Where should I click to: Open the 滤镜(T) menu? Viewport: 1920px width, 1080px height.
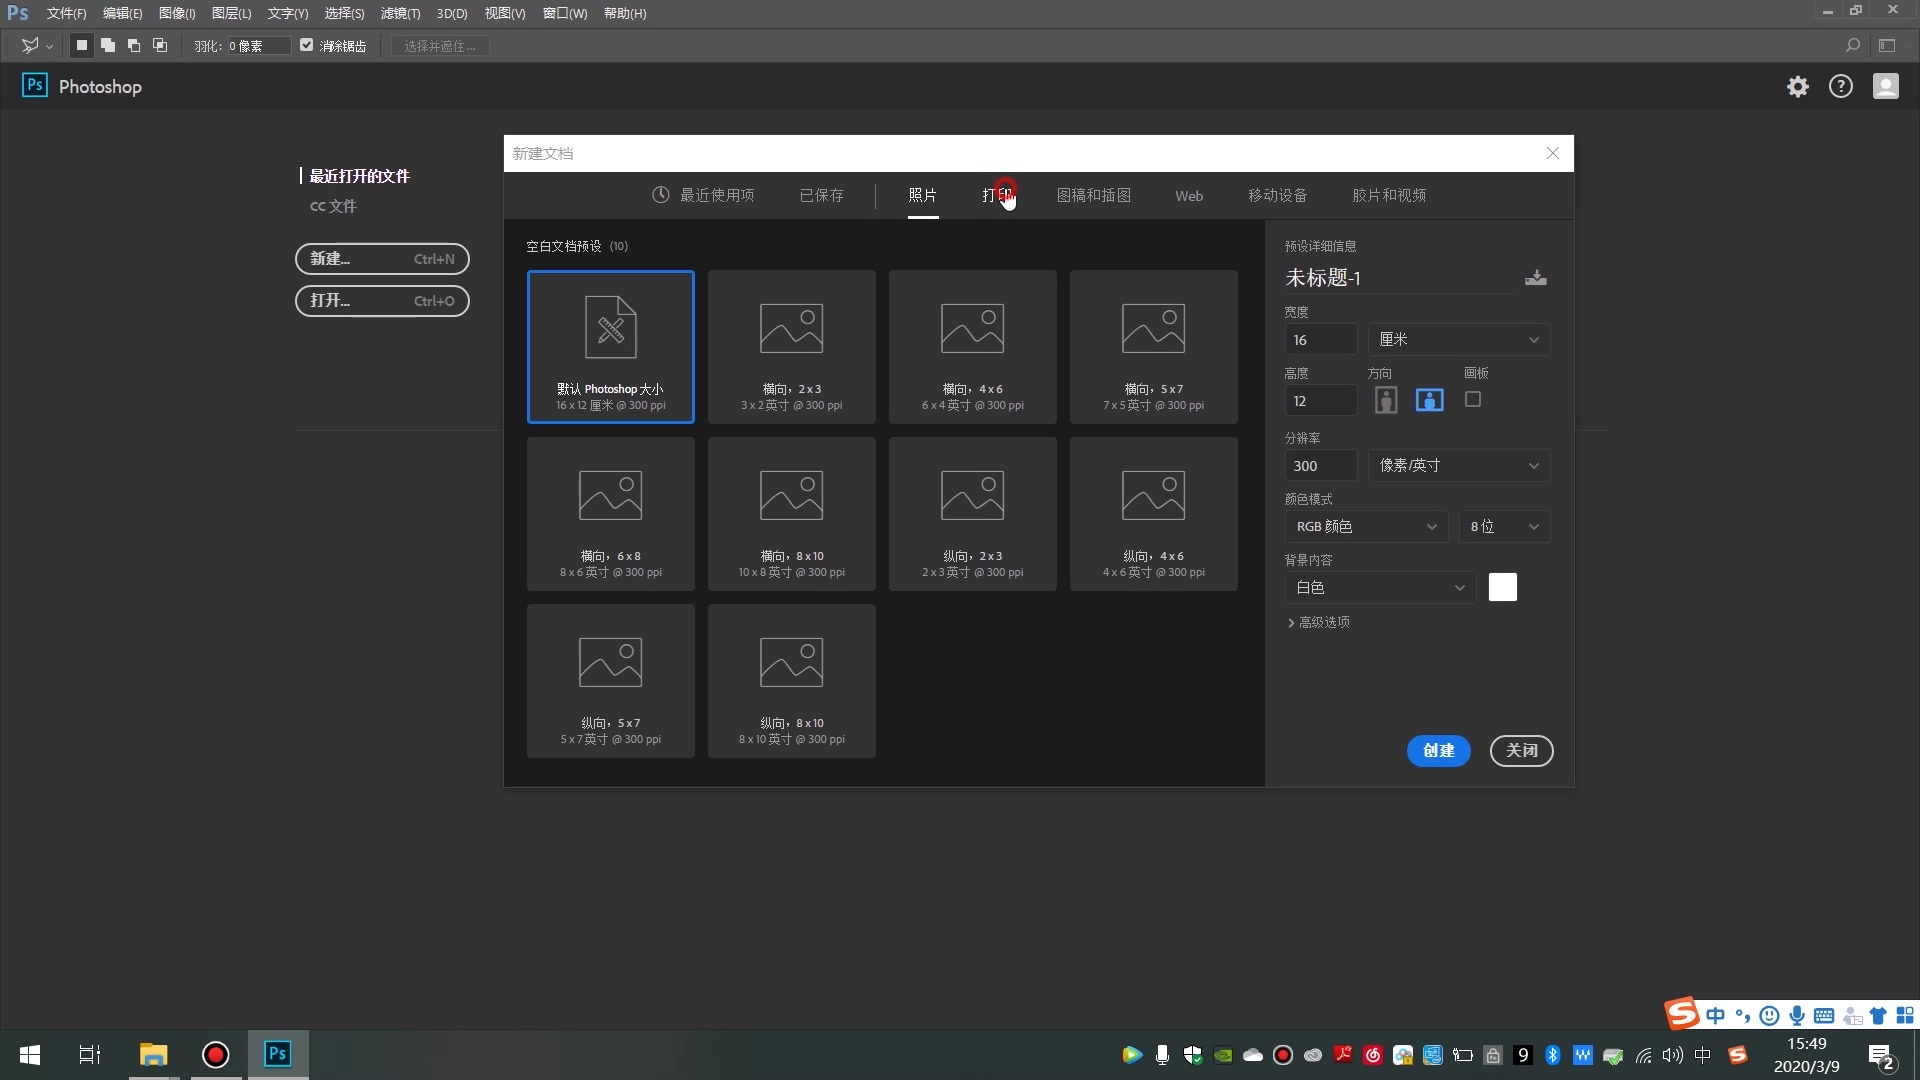point(400,14)
